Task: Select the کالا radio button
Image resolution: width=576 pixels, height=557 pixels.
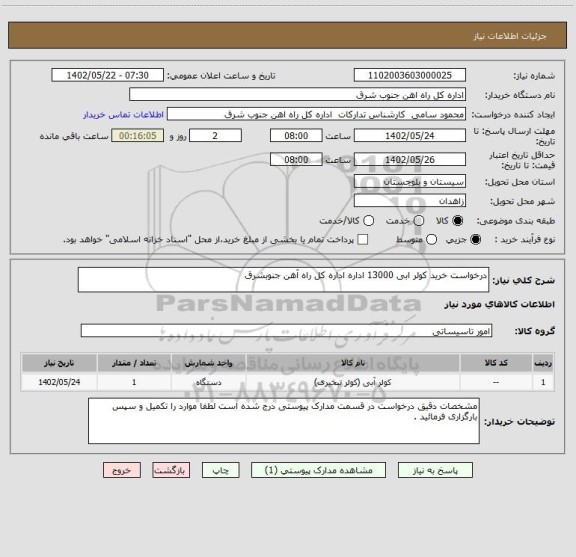Action: [x=457, y=221]
